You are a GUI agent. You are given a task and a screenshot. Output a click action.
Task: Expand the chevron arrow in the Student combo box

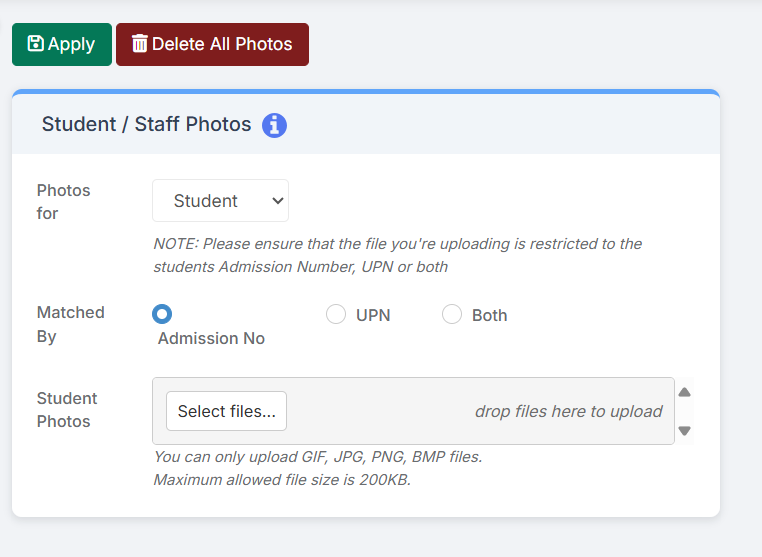click(x=277, y=201)
